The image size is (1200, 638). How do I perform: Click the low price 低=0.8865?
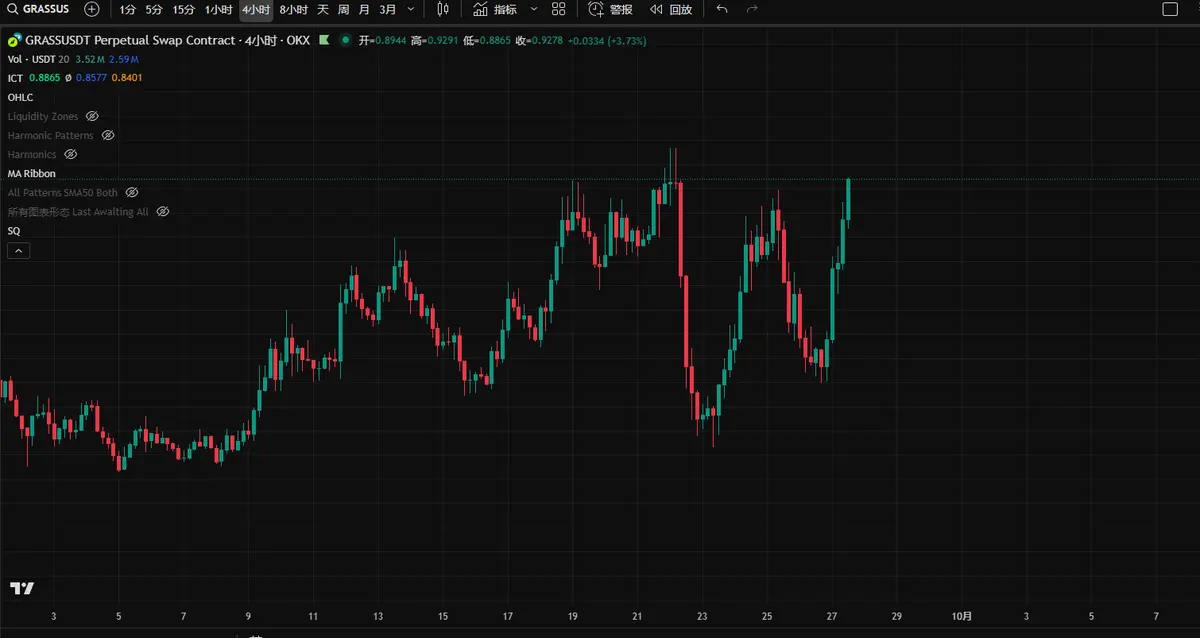pyautogui.click(x=487, y=40)
